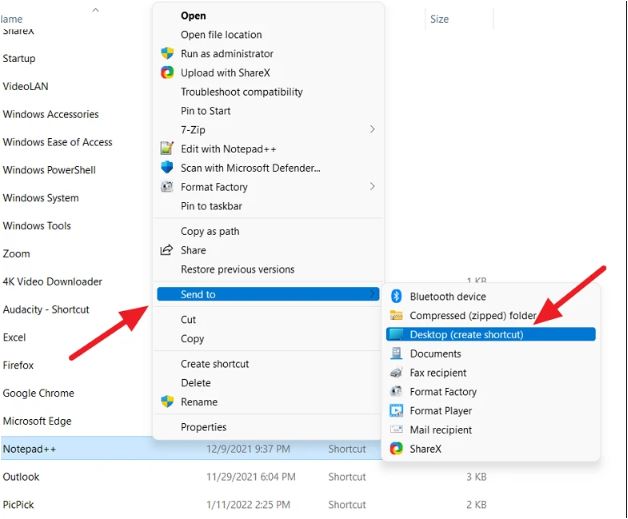Expand the Format Factory submenu arrow
The image size is (628, 519).
[372, 187]
